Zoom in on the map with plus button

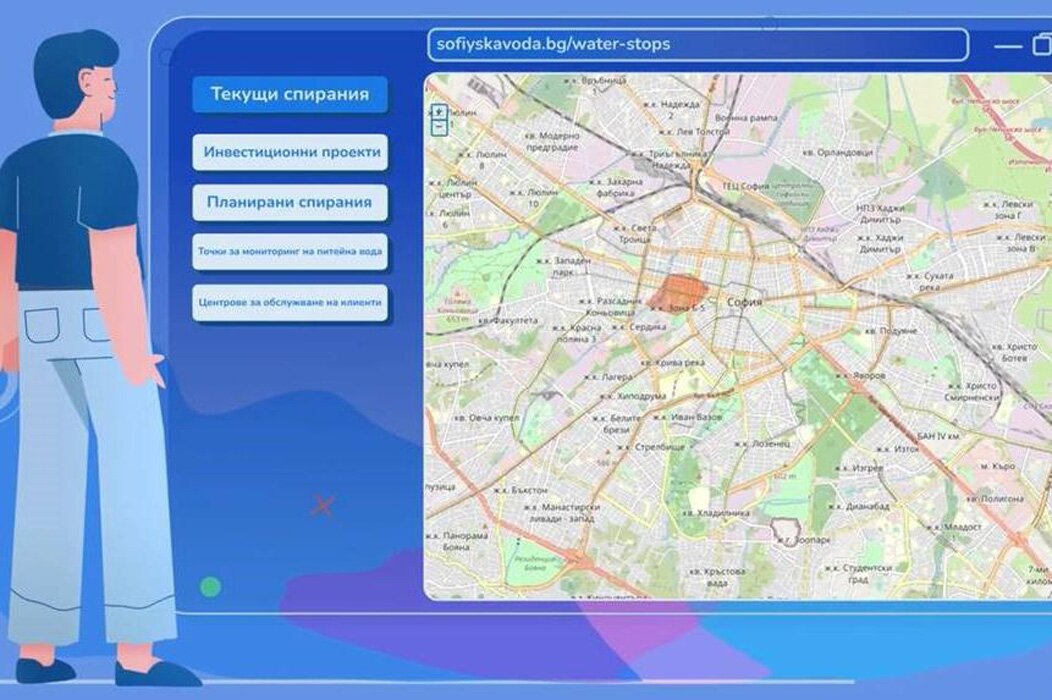438,111
